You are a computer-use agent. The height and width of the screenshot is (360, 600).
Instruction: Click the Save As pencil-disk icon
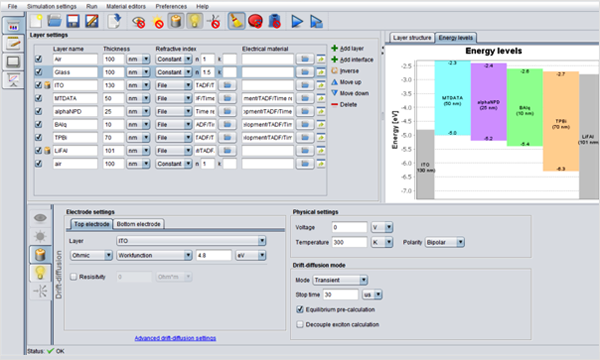pyautogui.click(x=91, y=21)
